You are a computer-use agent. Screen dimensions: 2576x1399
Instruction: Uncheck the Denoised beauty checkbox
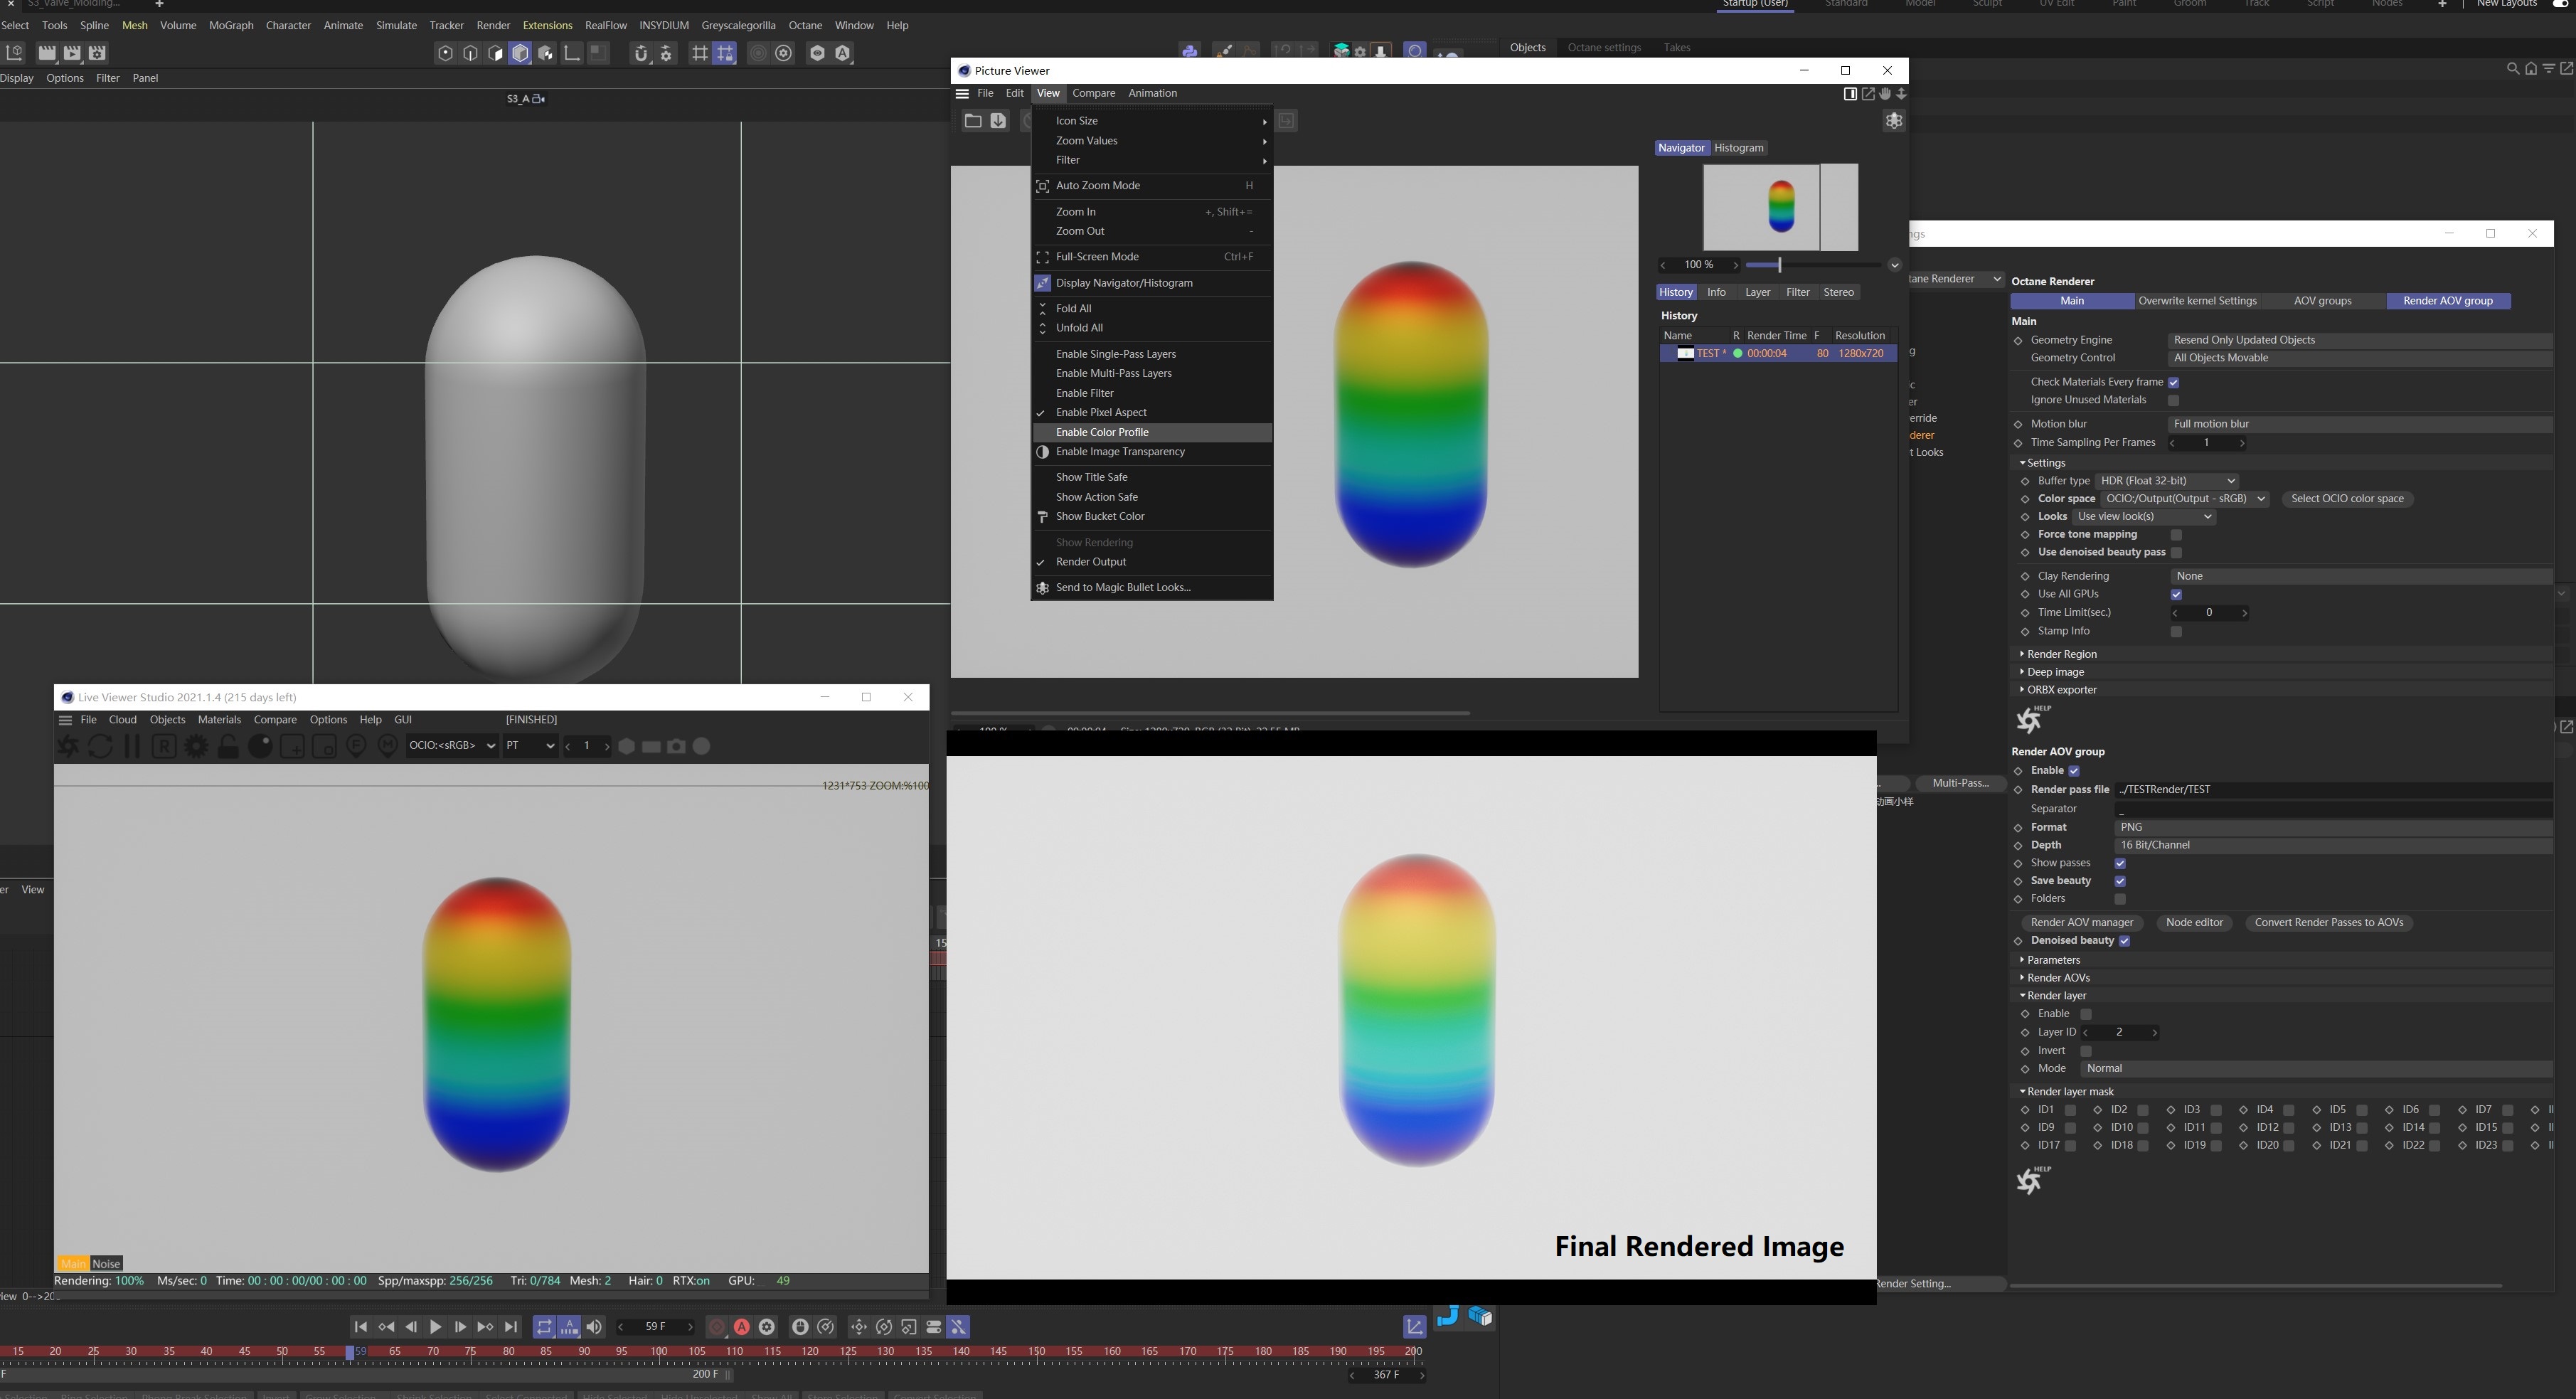[x=2124, y=941]
